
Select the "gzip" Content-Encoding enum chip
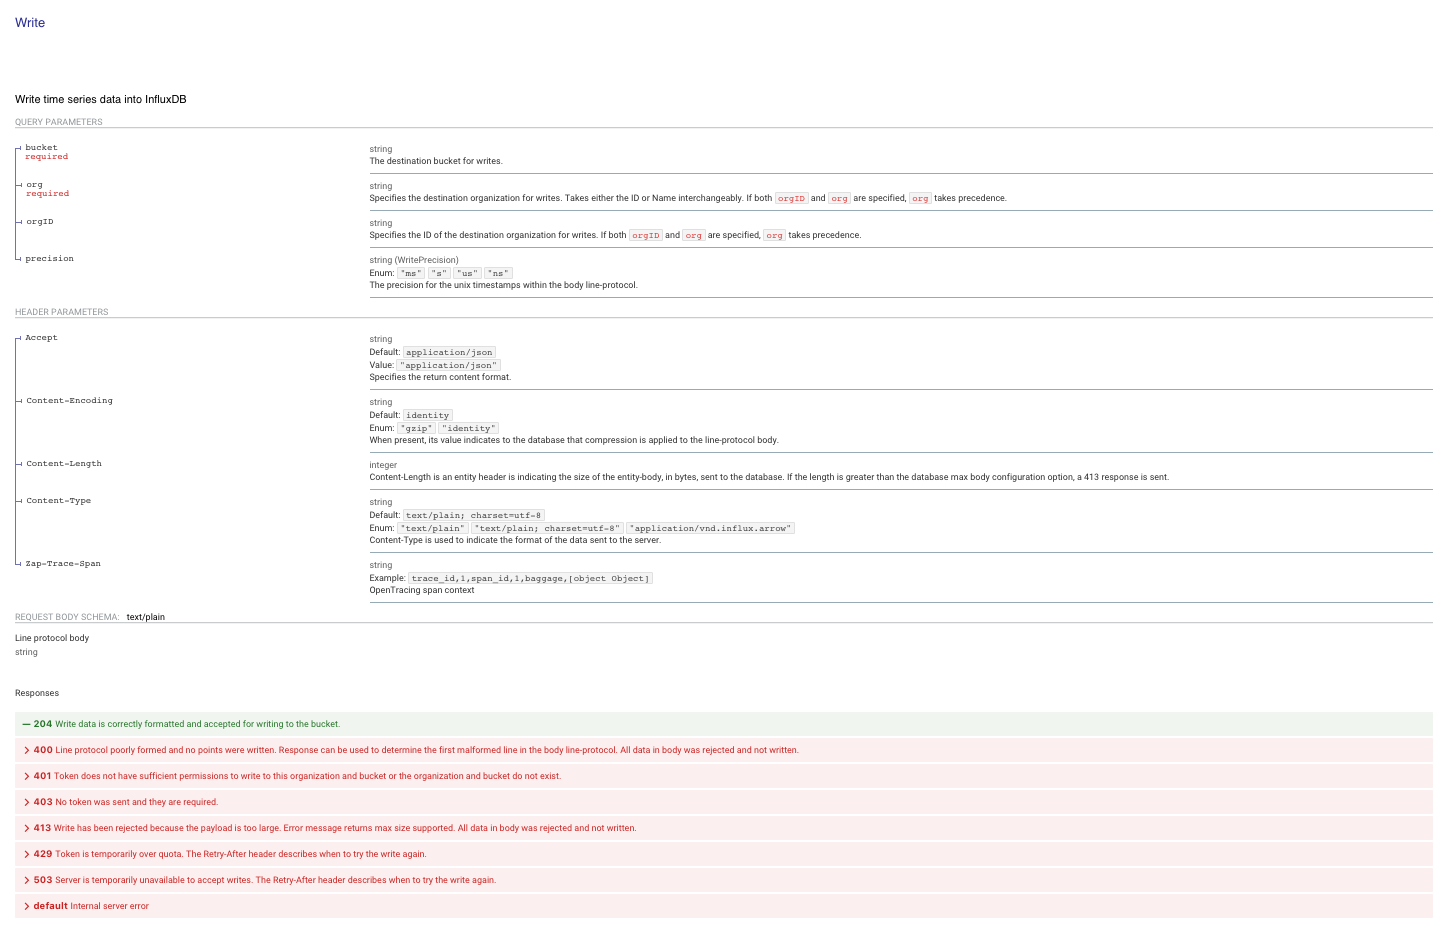[x=416, y=427]
